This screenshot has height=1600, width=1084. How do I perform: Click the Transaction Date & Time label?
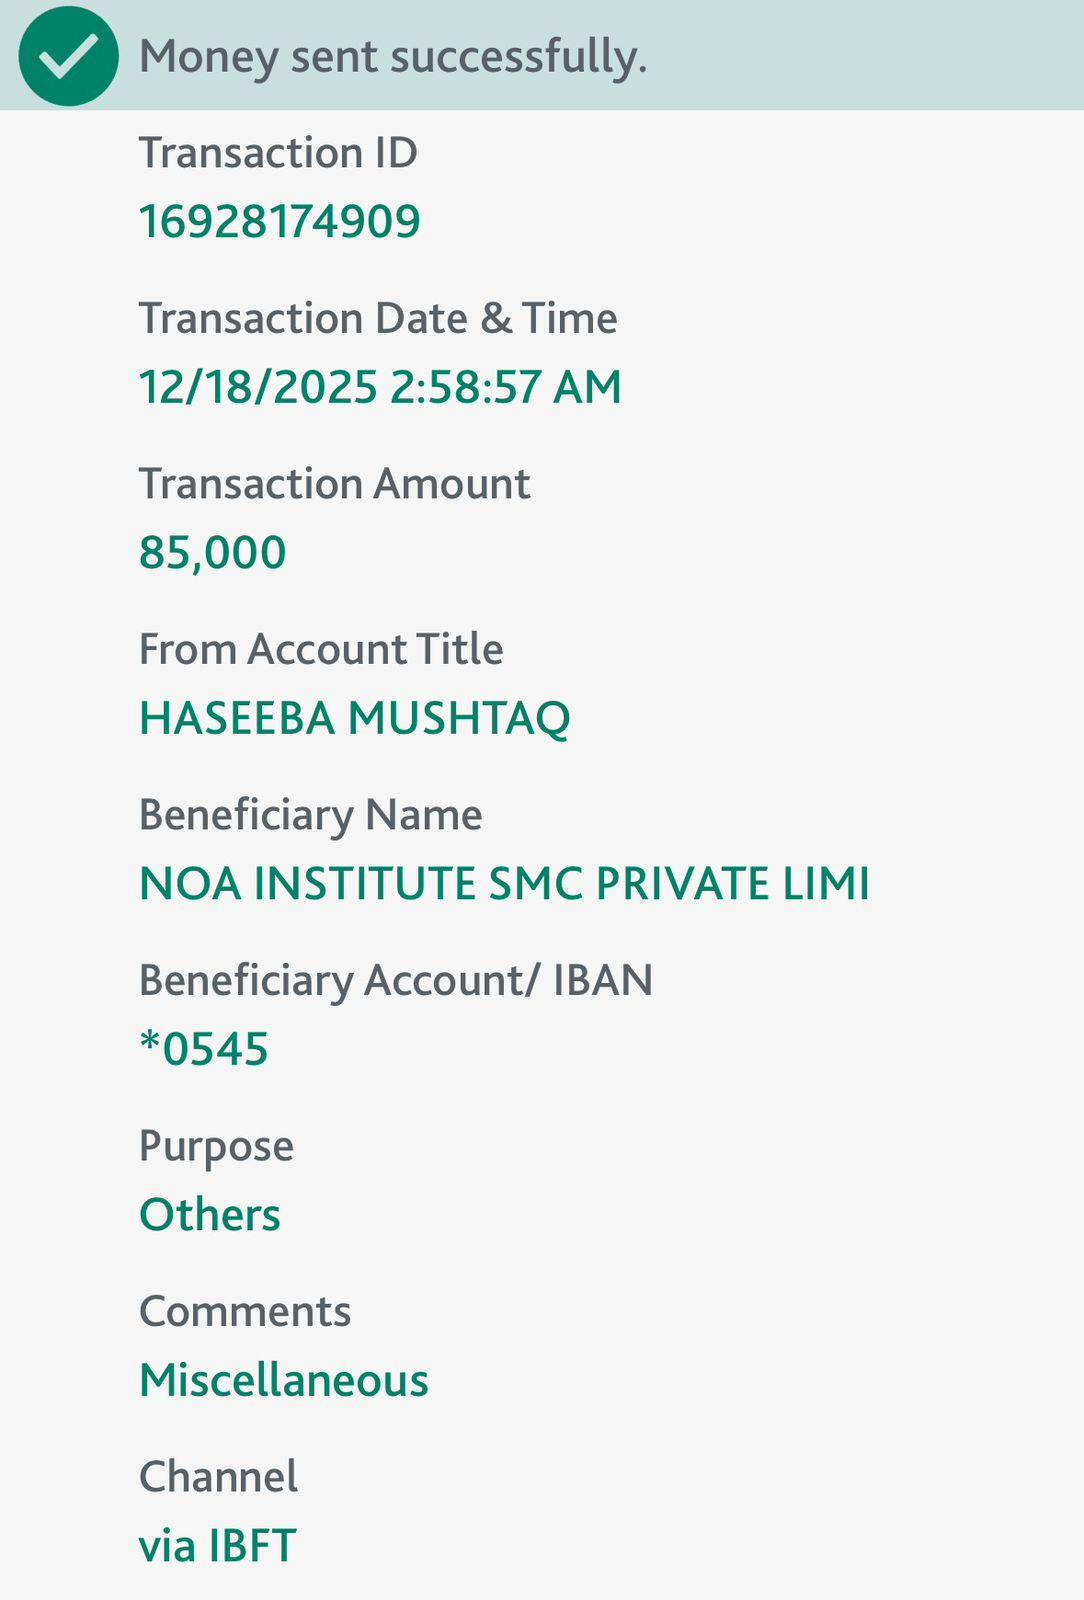378,318
